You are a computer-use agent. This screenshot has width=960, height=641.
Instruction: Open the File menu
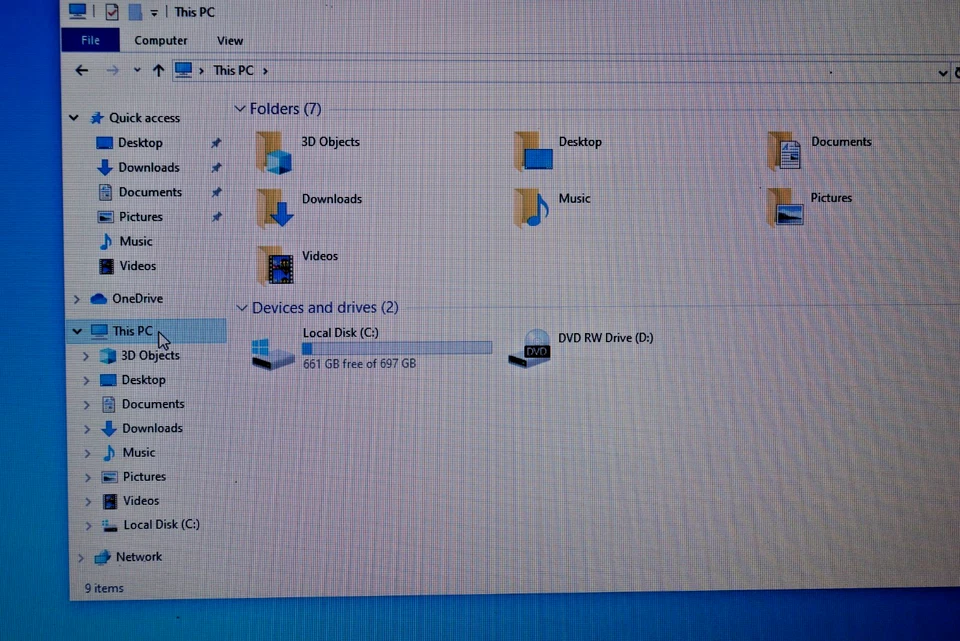90,40
